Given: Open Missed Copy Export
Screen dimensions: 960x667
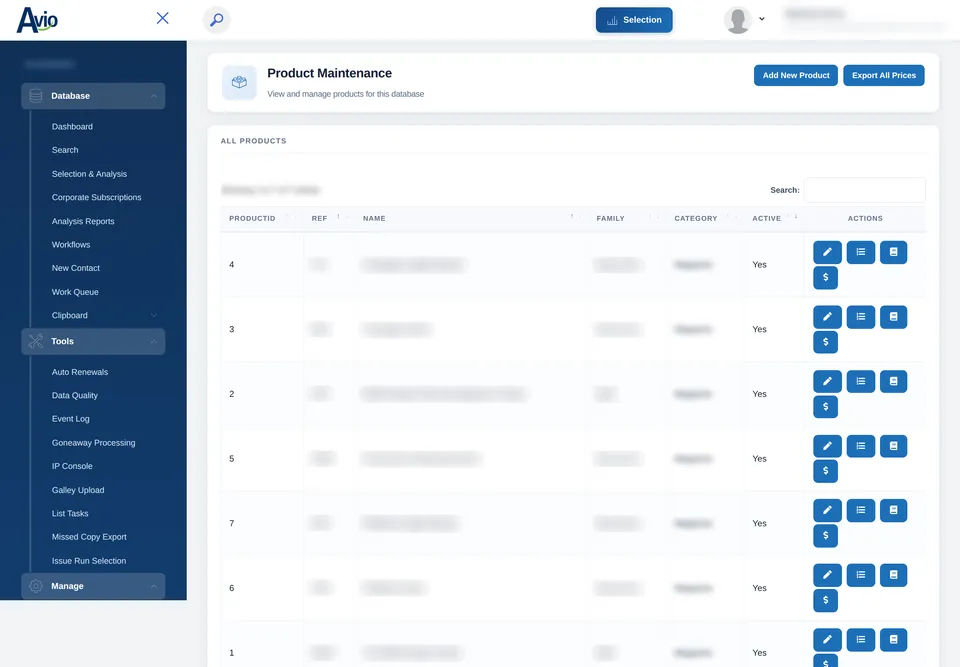Looking at the screenshot, I should 89,537.
